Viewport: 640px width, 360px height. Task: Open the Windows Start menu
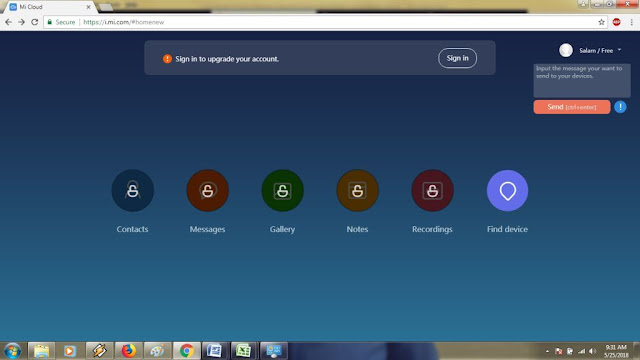click(x=12, y=351)
